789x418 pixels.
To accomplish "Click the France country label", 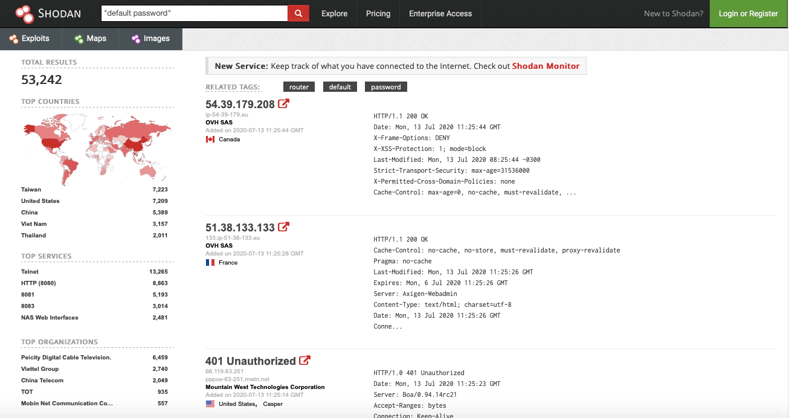I will tap(228, 263).
